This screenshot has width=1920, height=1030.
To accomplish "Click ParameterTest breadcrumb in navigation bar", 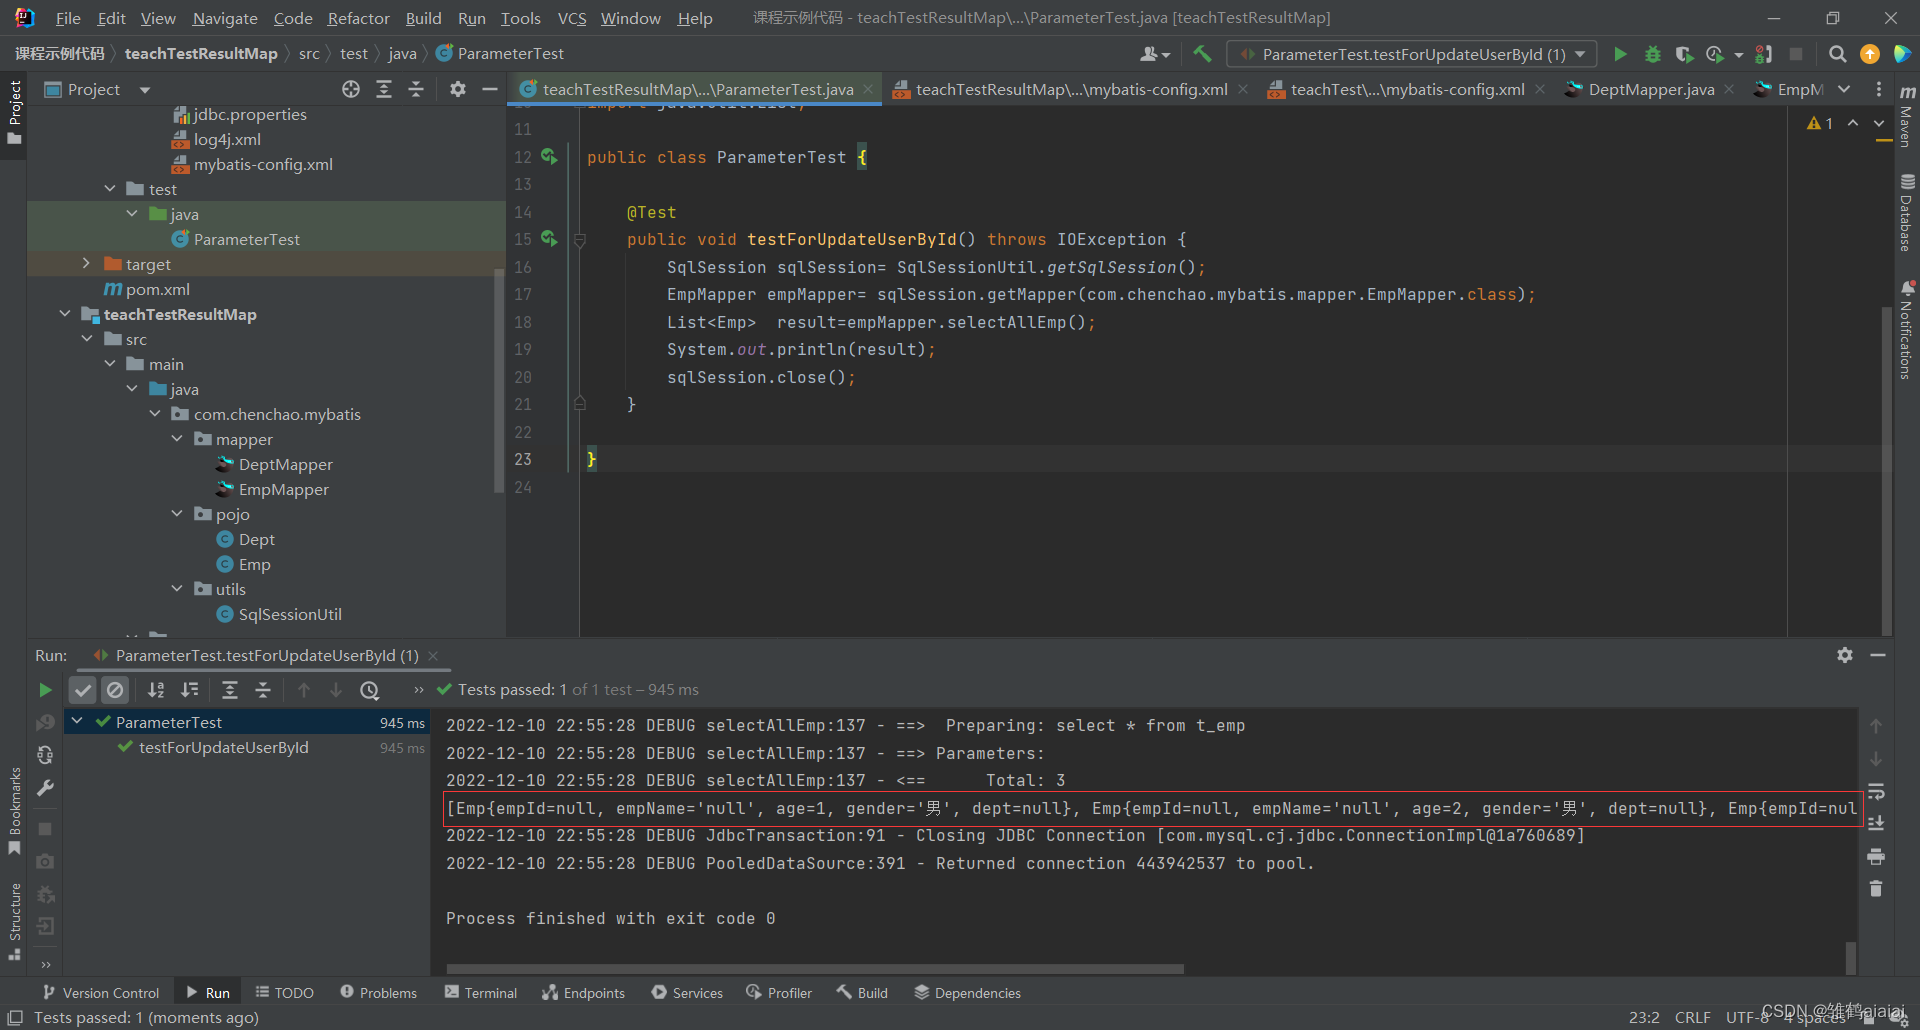I will click(500, 54).
